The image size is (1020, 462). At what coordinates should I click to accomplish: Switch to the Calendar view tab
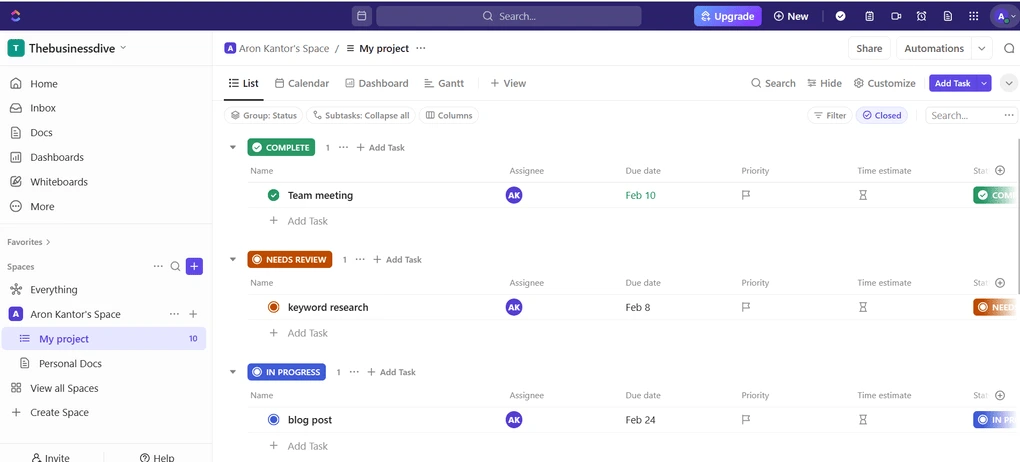(301, 83)
